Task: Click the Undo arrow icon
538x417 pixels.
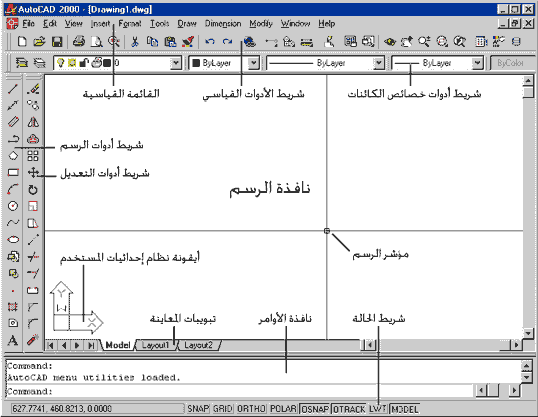Action: coord(210,42)
